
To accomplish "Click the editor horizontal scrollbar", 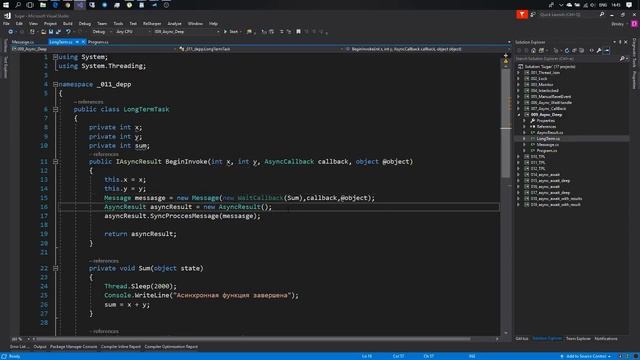I will coord(253,339).
